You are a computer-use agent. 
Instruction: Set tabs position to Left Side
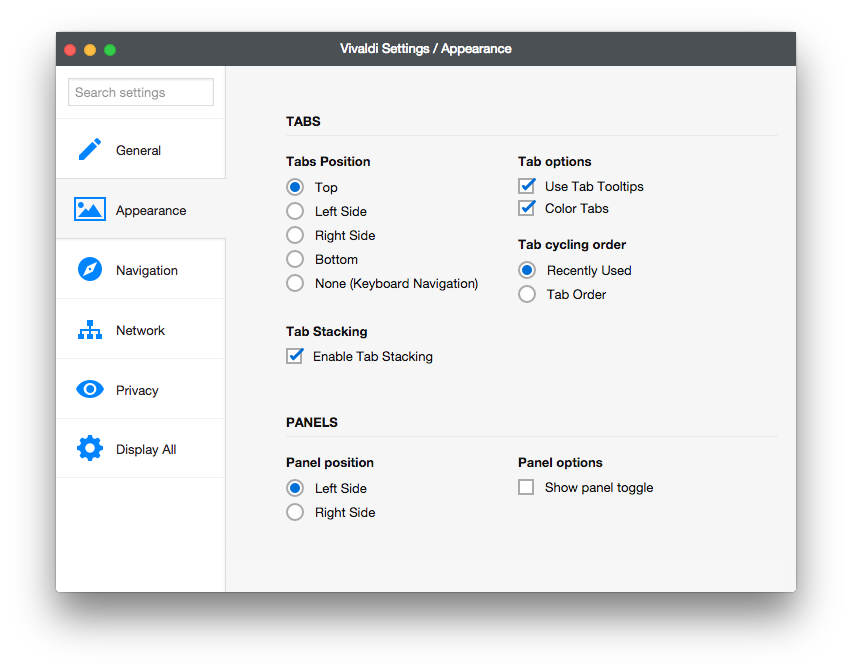tap(295, 211)
